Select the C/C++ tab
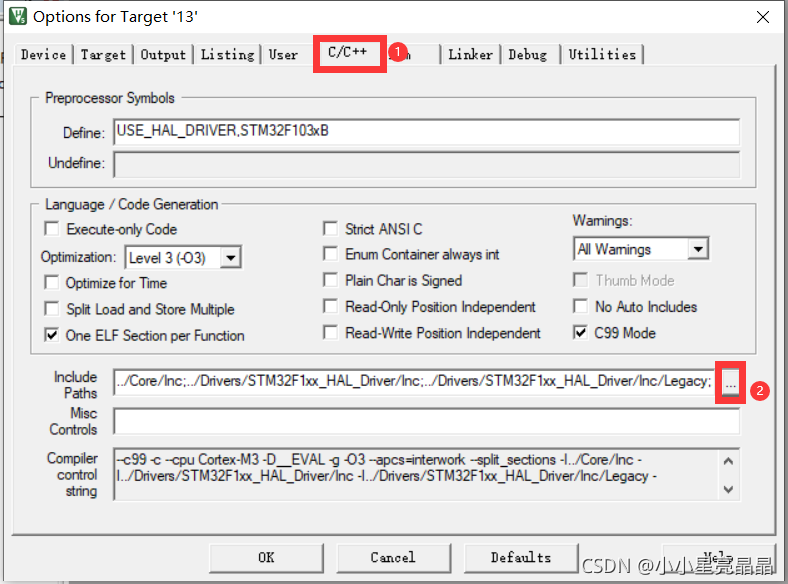The height and width of the screenshot is (584, 788). [348, 52]
